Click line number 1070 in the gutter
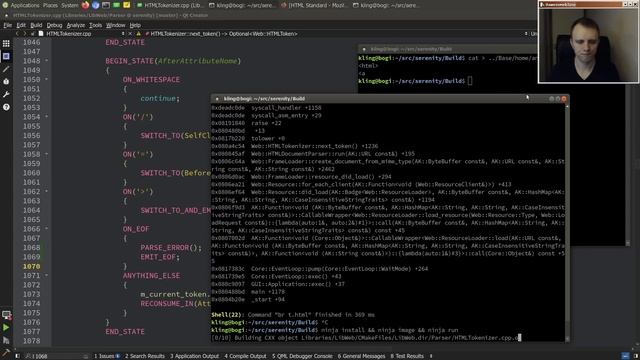 31,266
